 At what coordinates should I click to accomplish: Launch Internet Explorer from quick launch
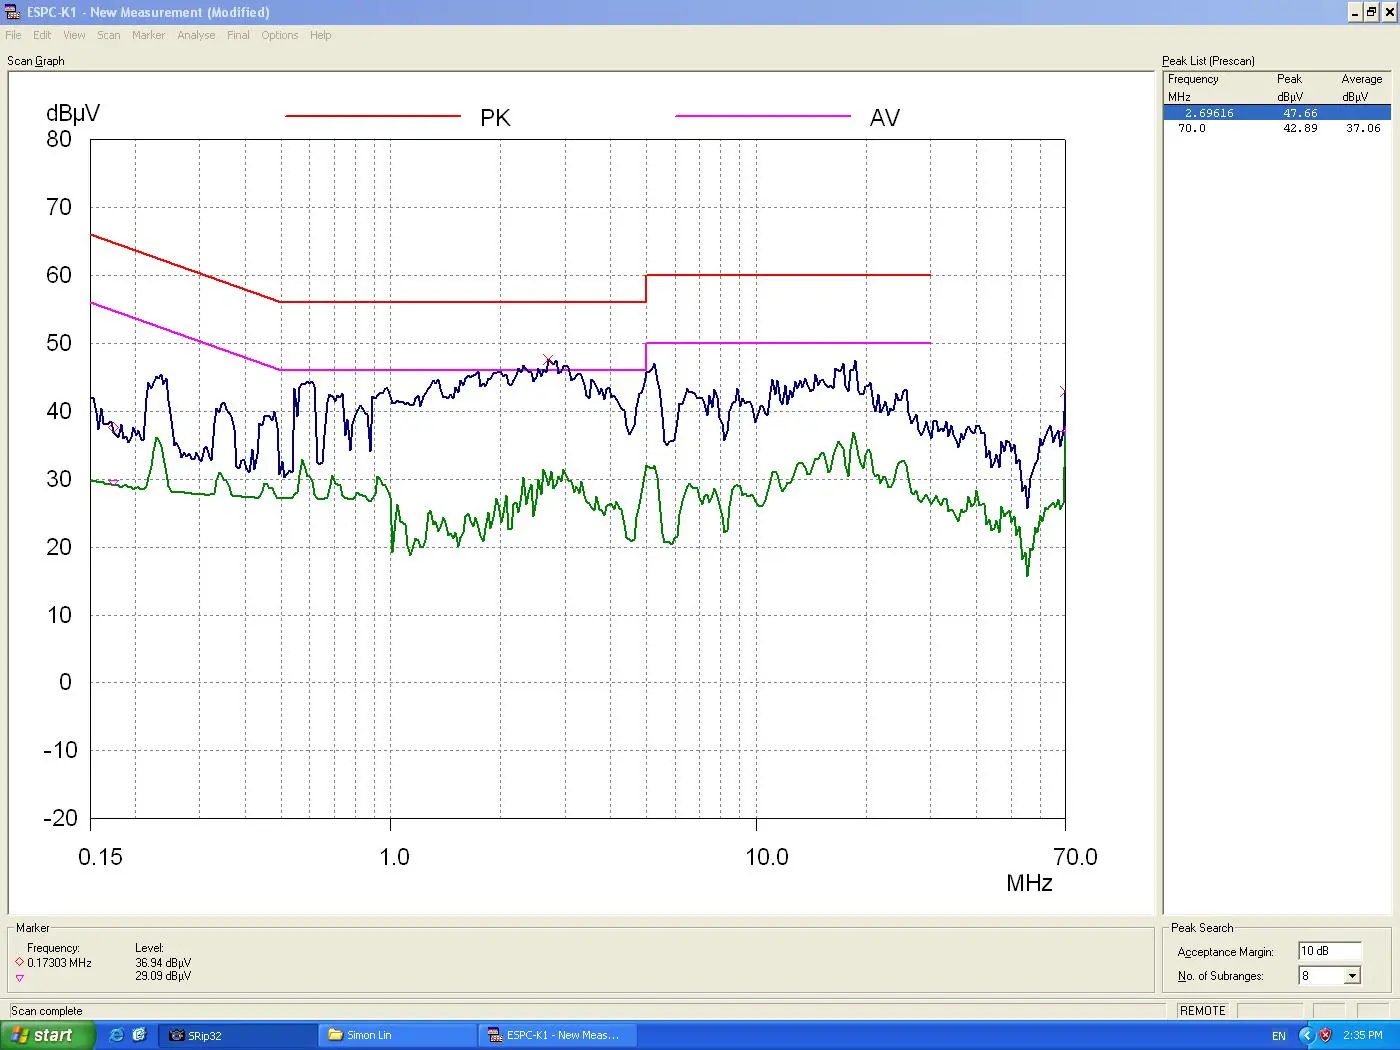116,1035
